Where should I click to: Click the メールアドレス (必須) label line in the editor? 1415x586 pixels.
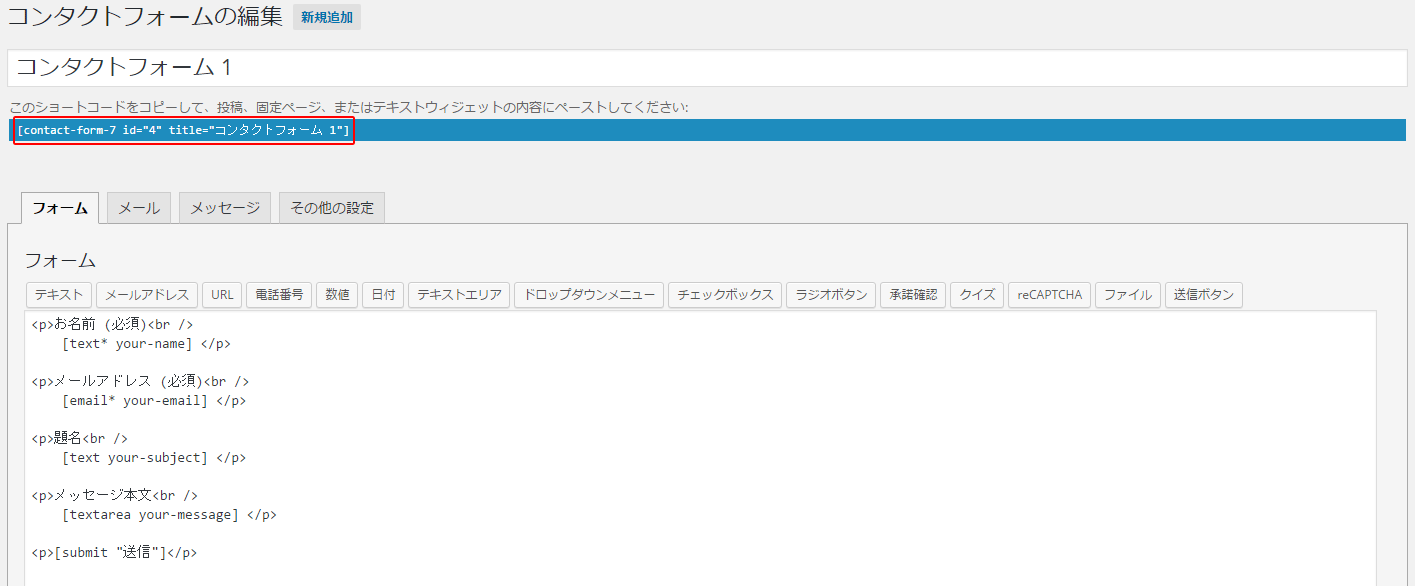[x=140, y=381]
